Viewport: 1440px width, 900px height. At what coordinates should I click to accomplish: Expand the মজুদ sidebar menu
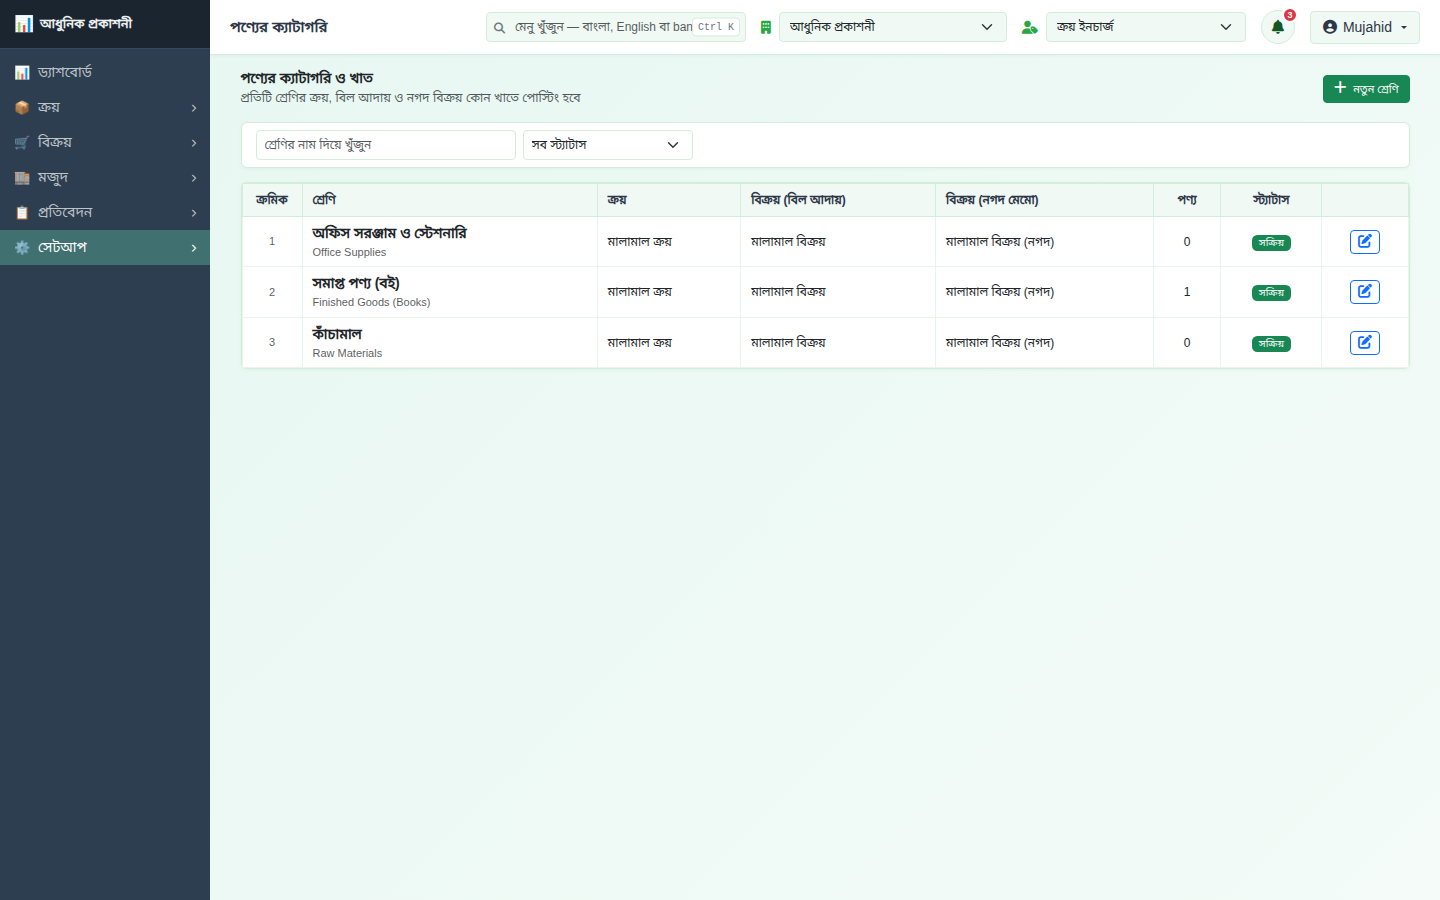(x=105, y=177)
